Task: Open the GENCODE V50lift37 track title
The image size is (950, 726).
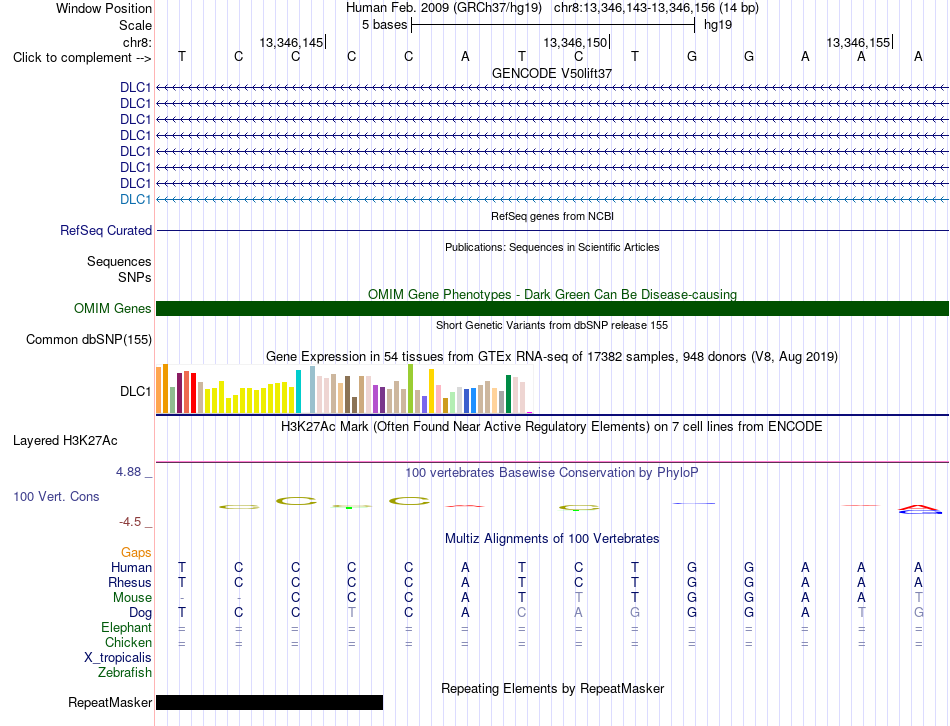Action: pyautogui.click(x=552, y=73)
